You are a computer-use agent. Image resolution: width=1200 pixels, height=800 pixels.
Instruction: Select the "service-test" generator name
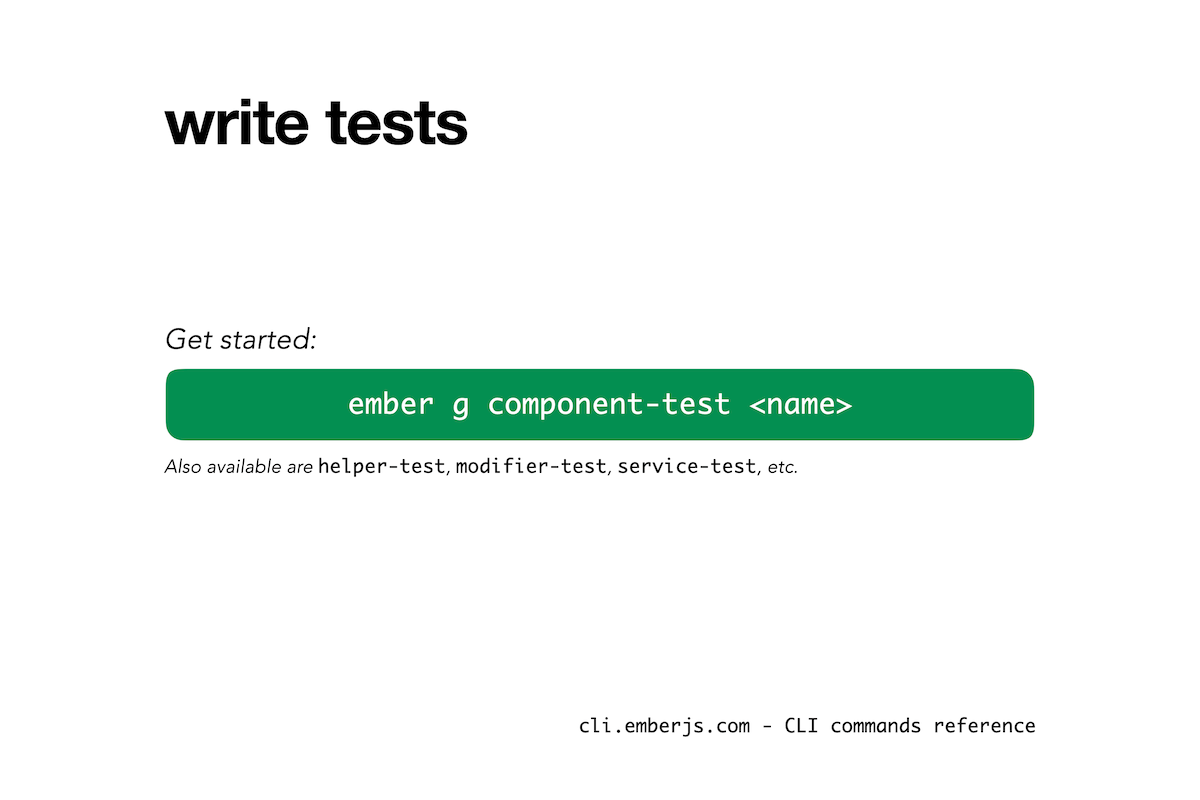(x=686, y=467)
